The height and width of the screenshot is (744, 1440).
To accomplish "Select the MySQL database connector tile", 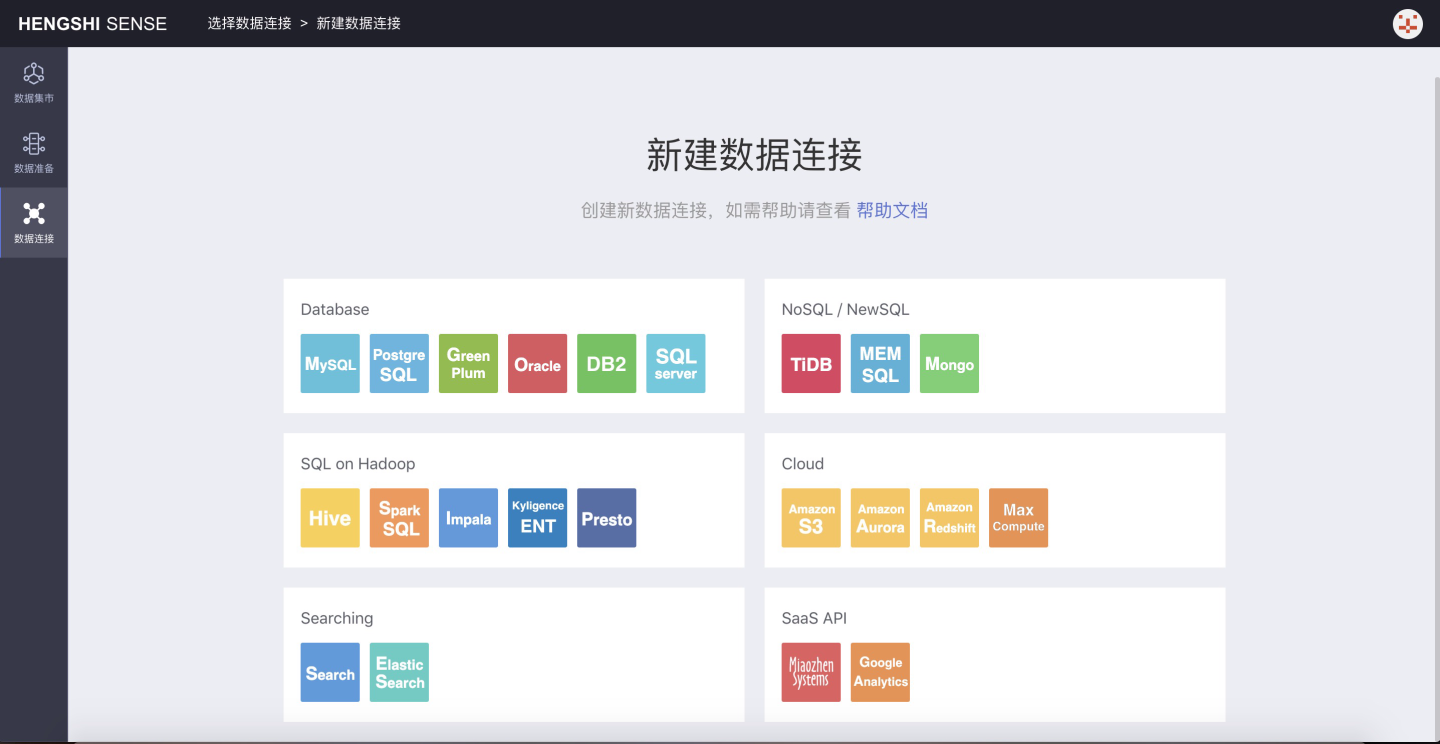I will [x=330, y=364].
